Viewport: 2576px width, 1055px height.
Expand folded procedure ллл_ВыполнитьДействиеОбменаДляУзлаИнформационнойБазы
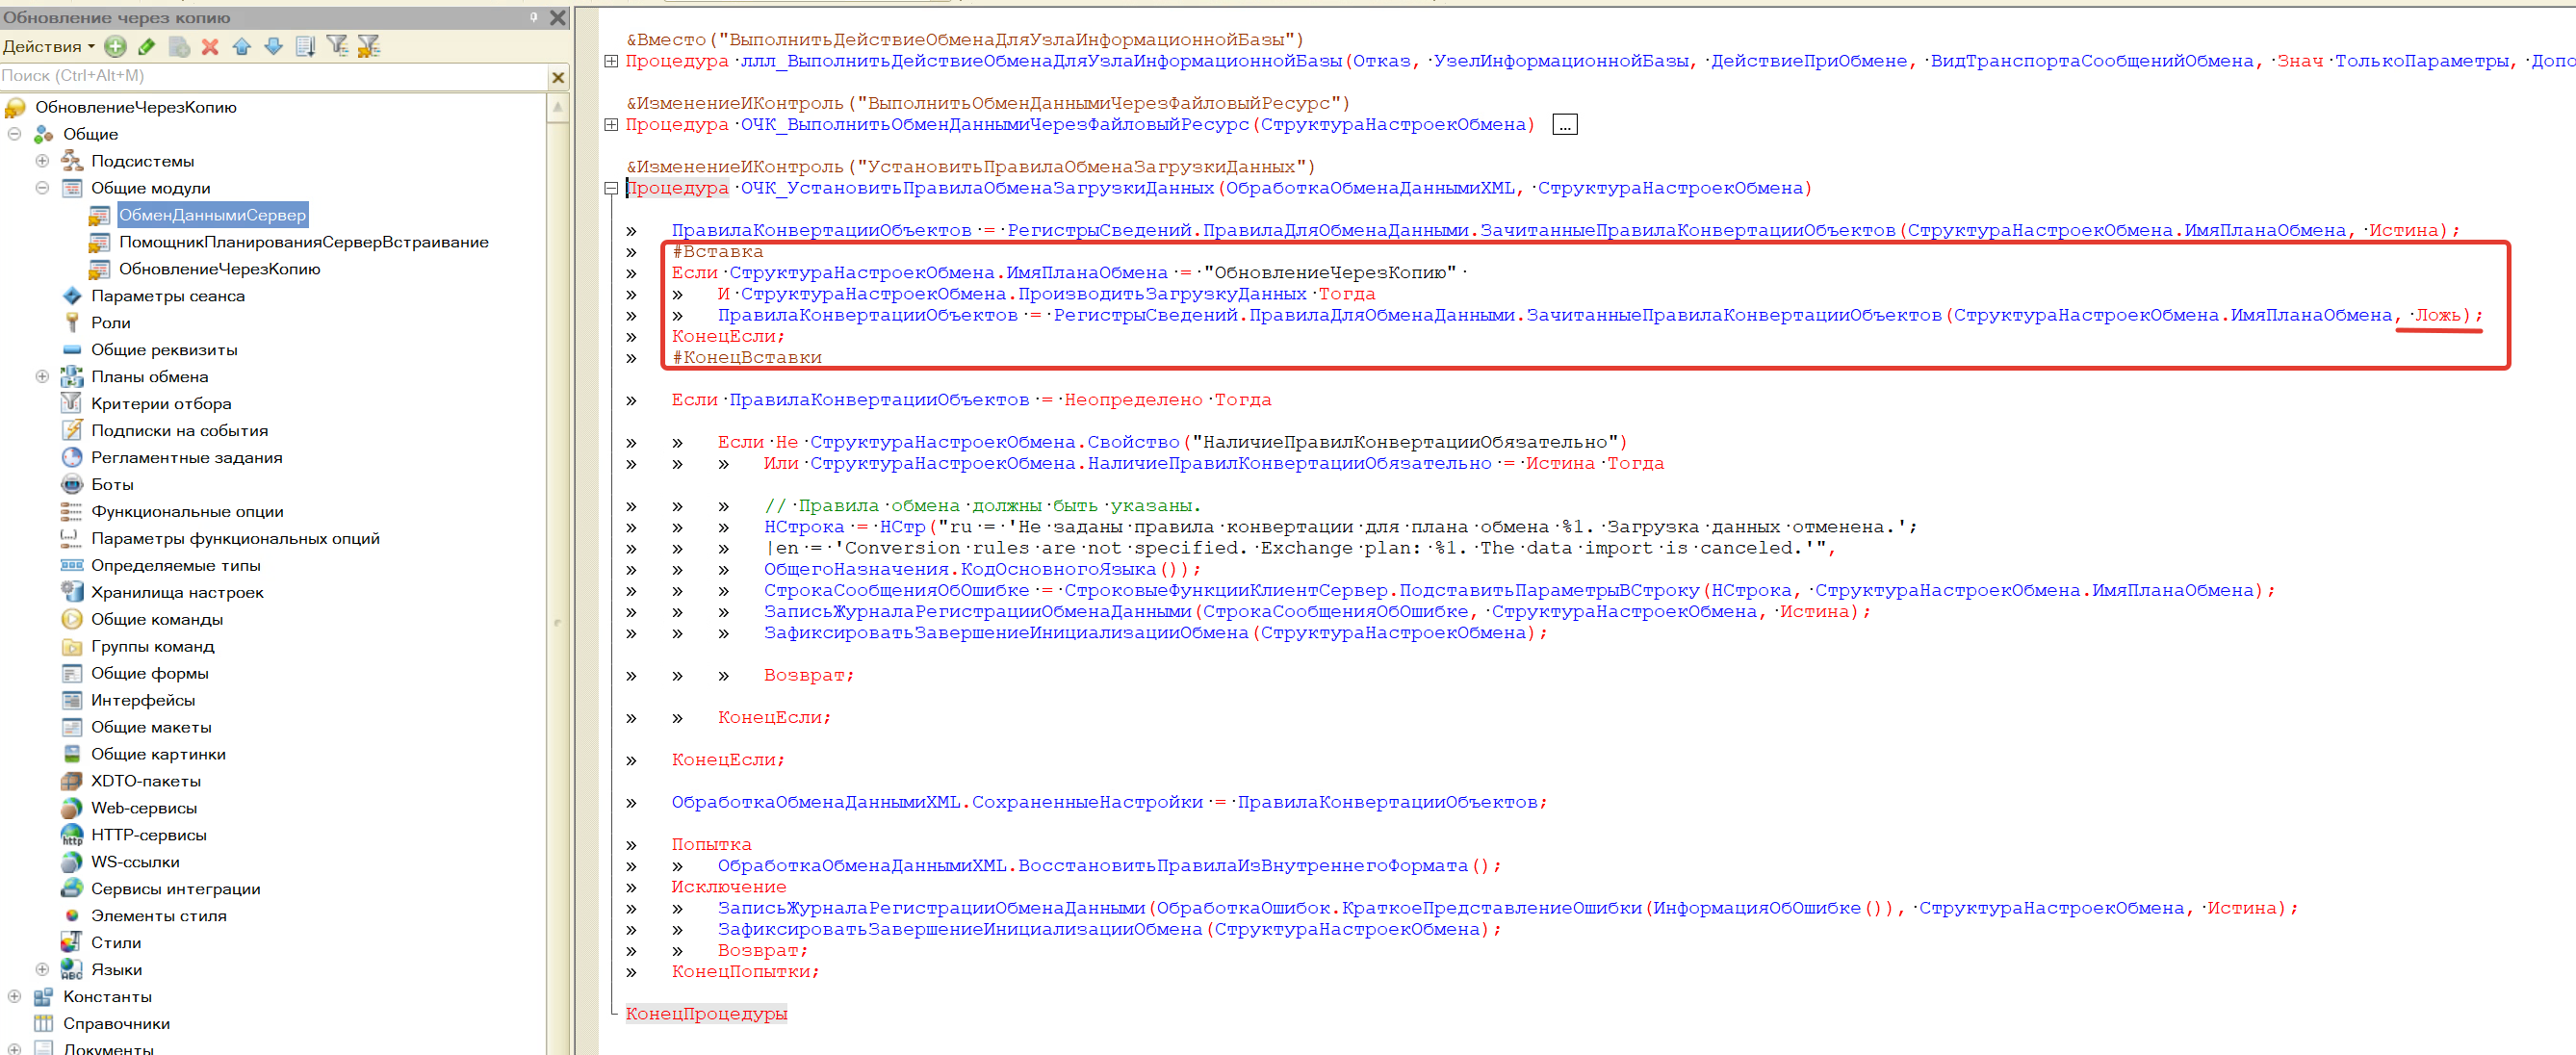pos(611,61)
